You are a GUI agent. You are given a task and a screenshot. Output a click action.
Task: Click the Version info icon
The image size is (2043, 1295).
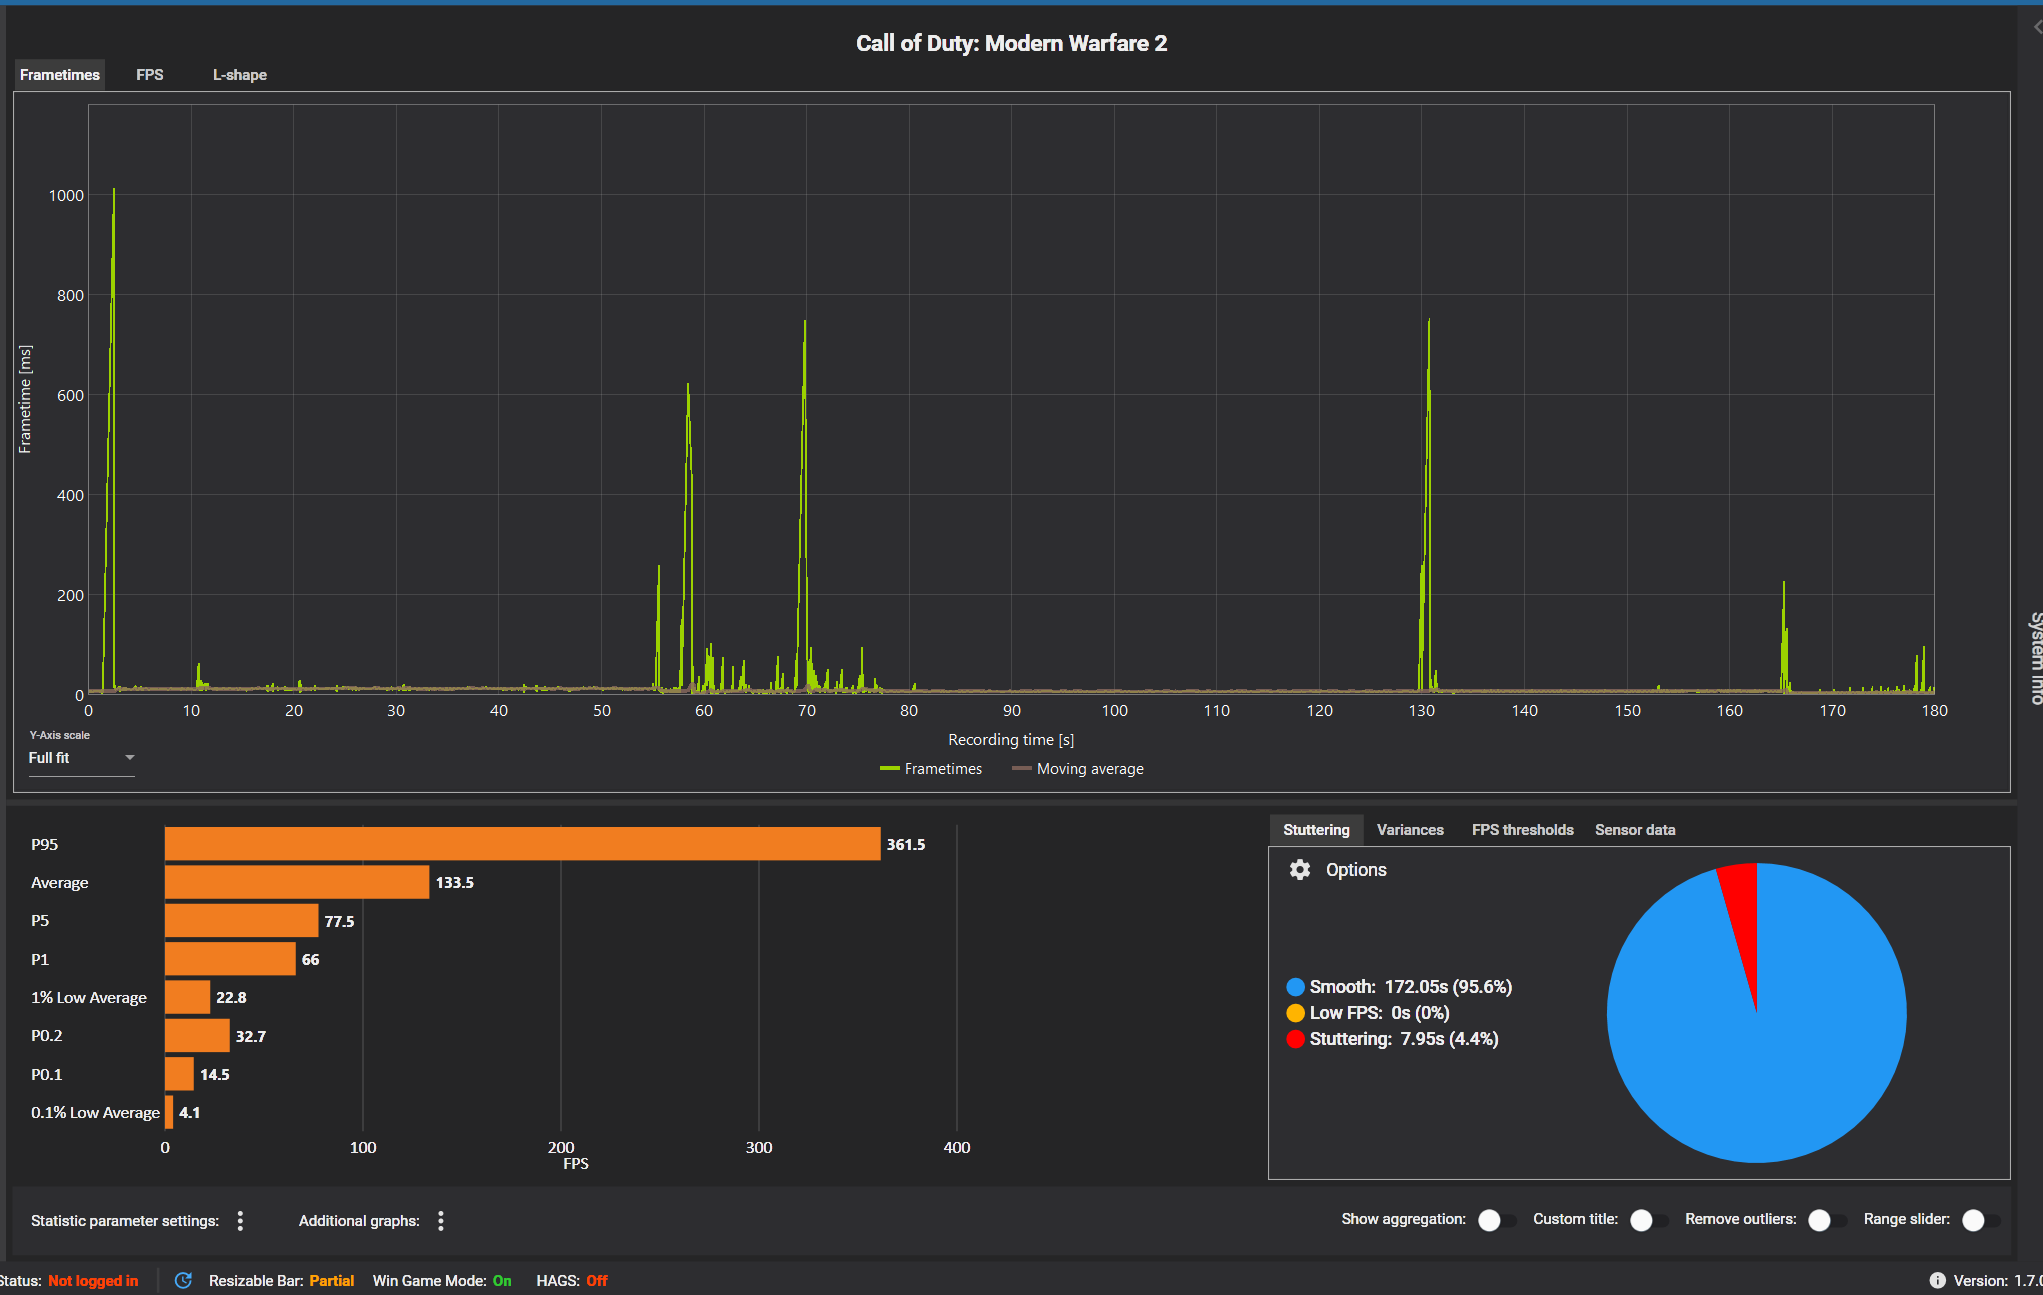coord(1937,1280)
